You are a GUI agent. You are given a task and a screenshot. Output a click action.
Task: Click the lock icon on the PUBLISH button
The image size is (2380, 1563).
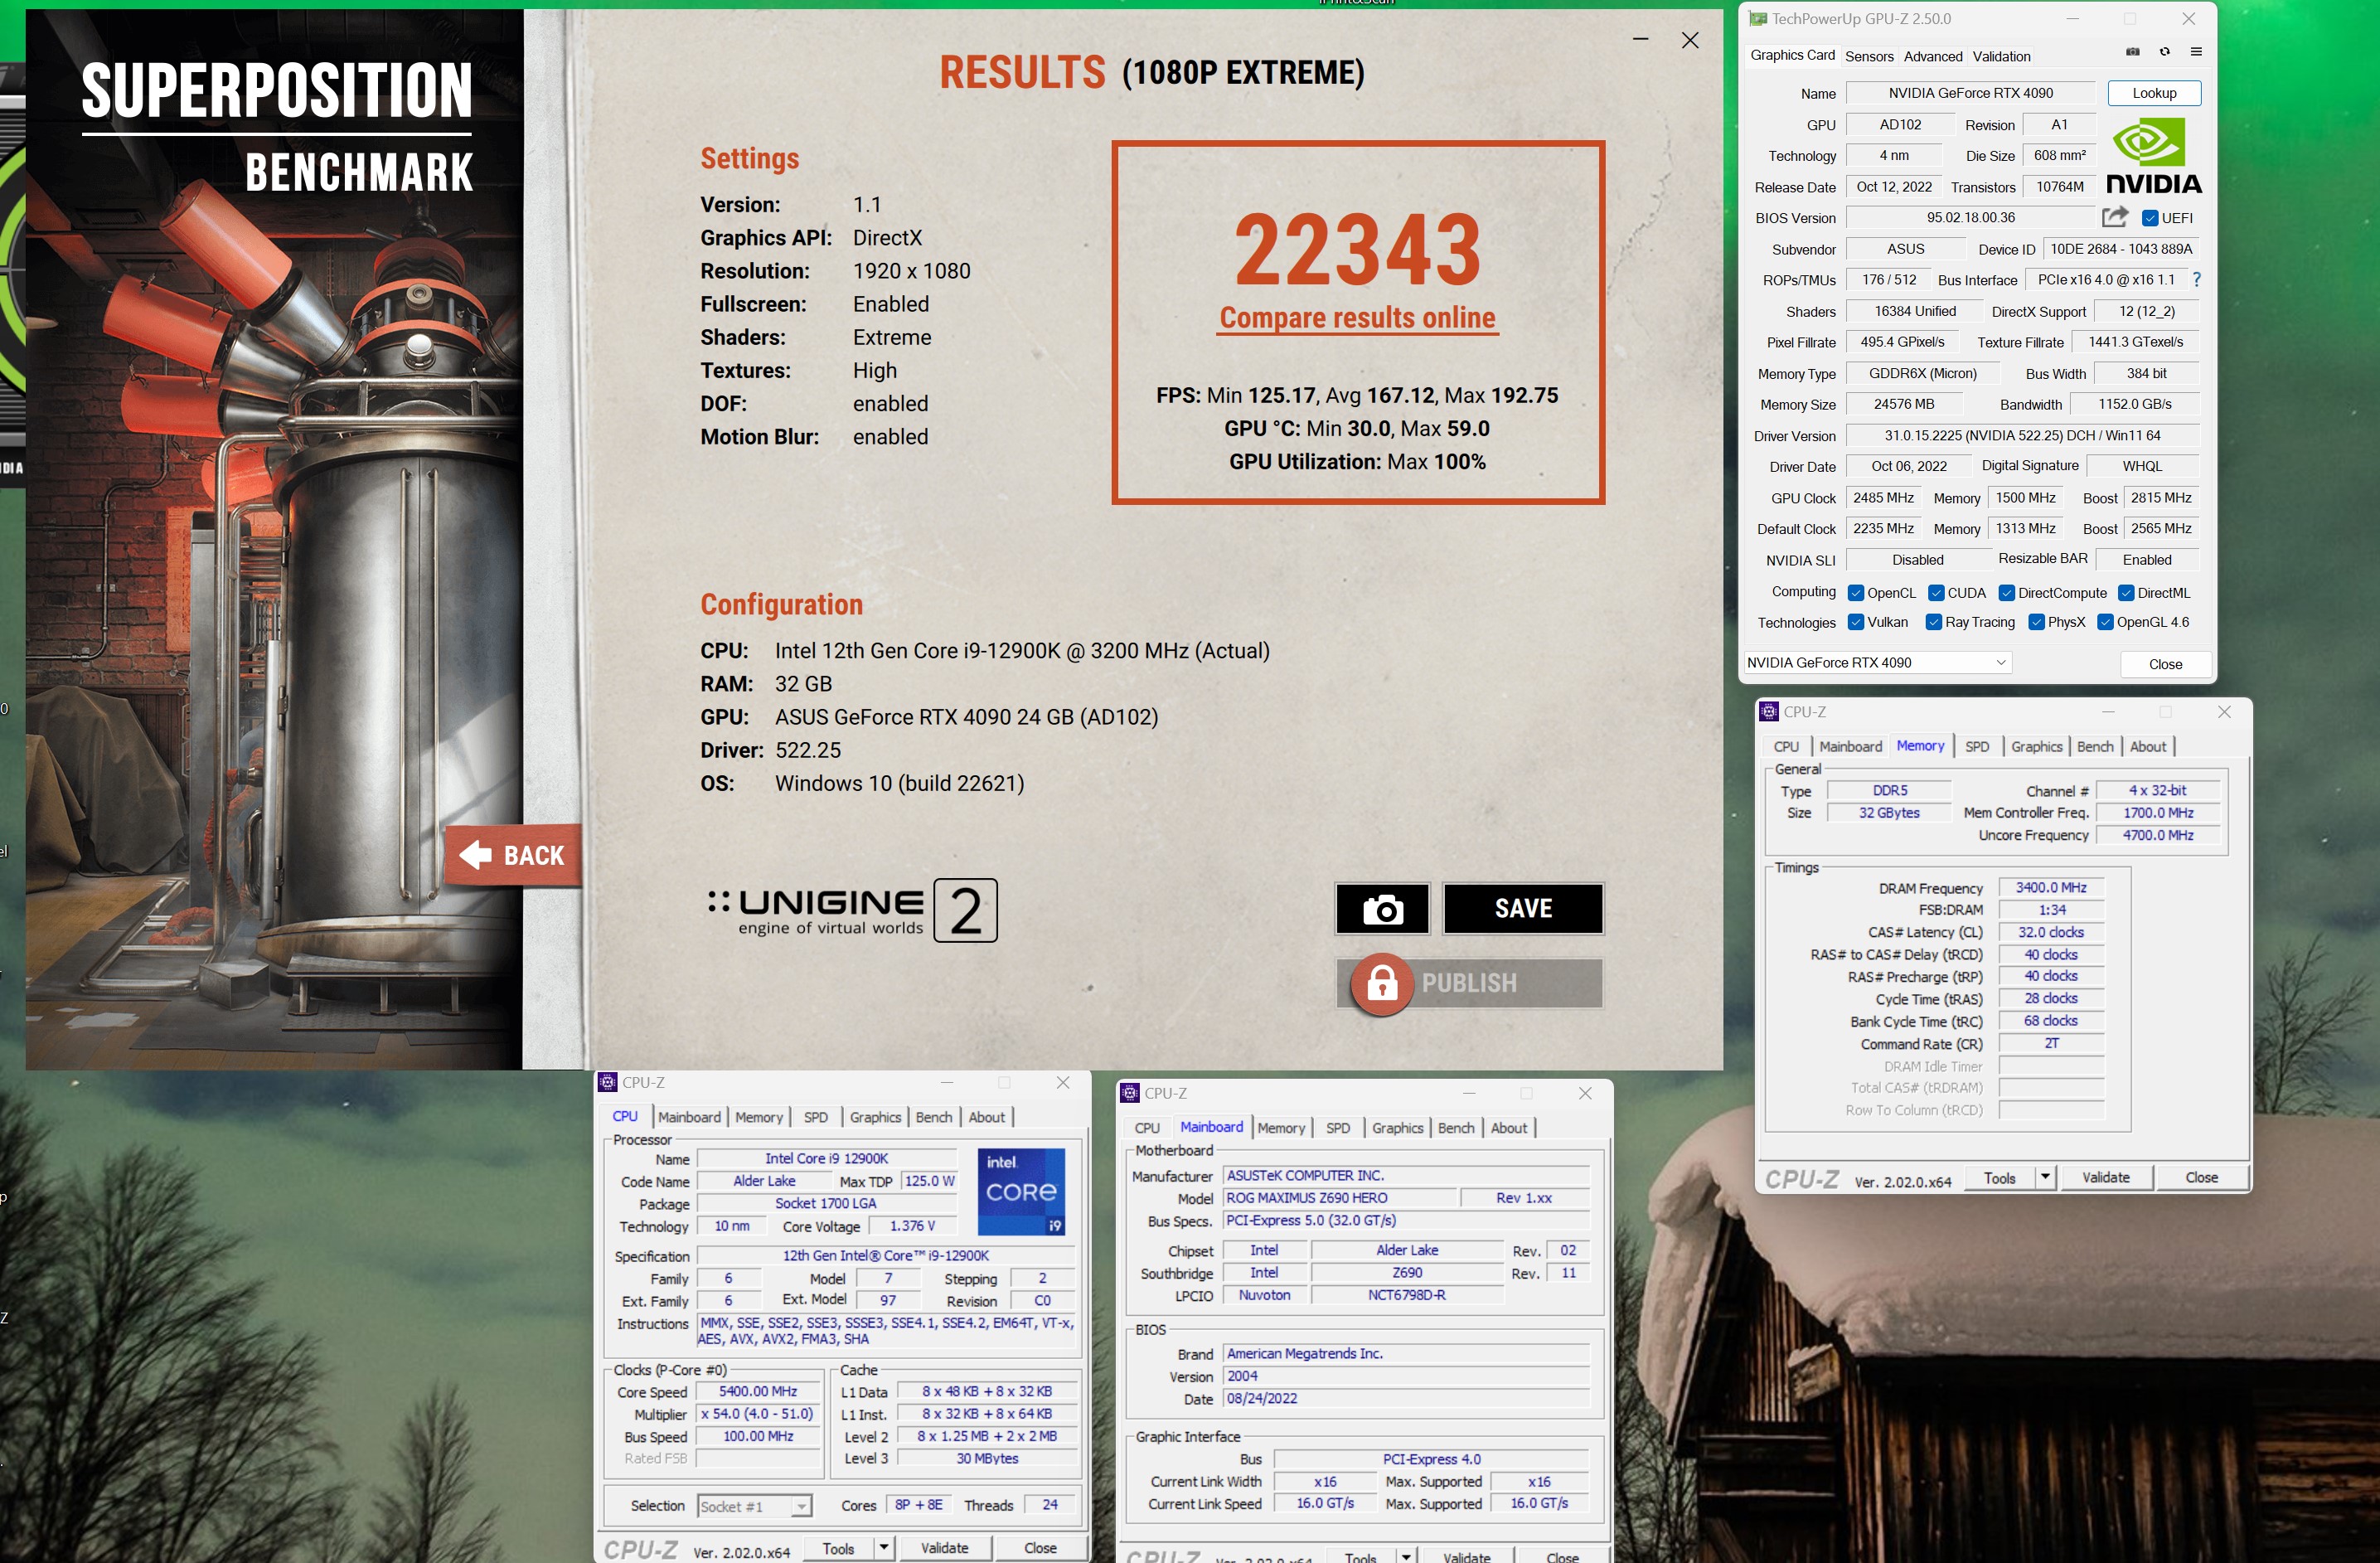click(x=1382, y=984)
